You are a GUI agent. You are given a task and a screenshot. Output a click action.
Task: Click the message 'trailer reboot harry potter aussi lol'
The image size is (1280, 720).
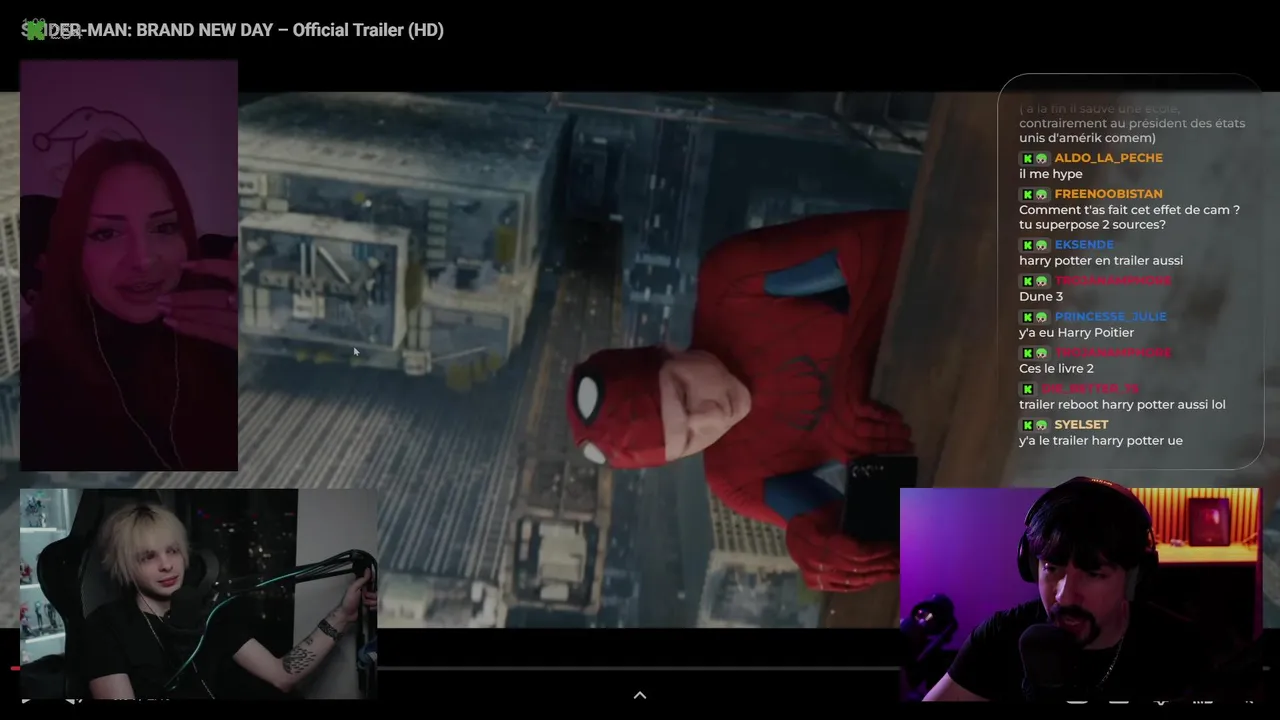(x=1122, y=405)
